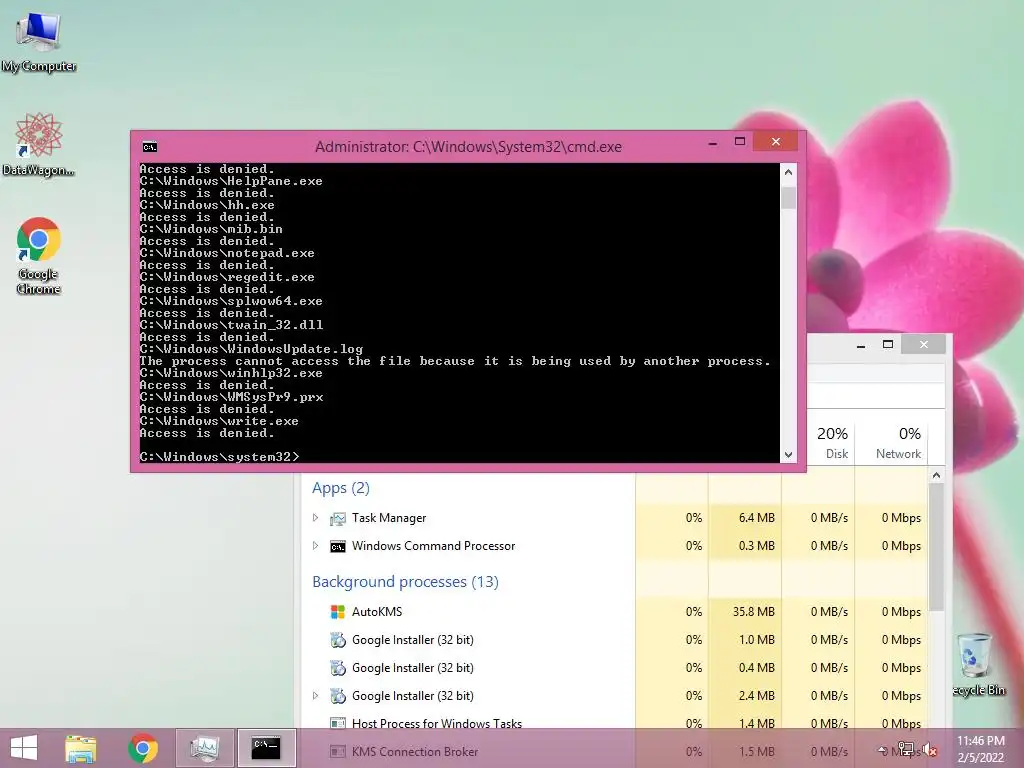Open the Recycle Bin desktop icon
Viewport: 1024px width, 768px height.
tap(977, 664)
